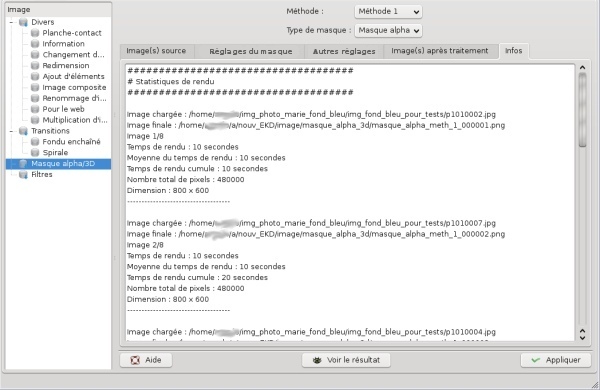This screenshot has height=390, width=600.
Task: Select Filtres in the tree
Action: 42,175
